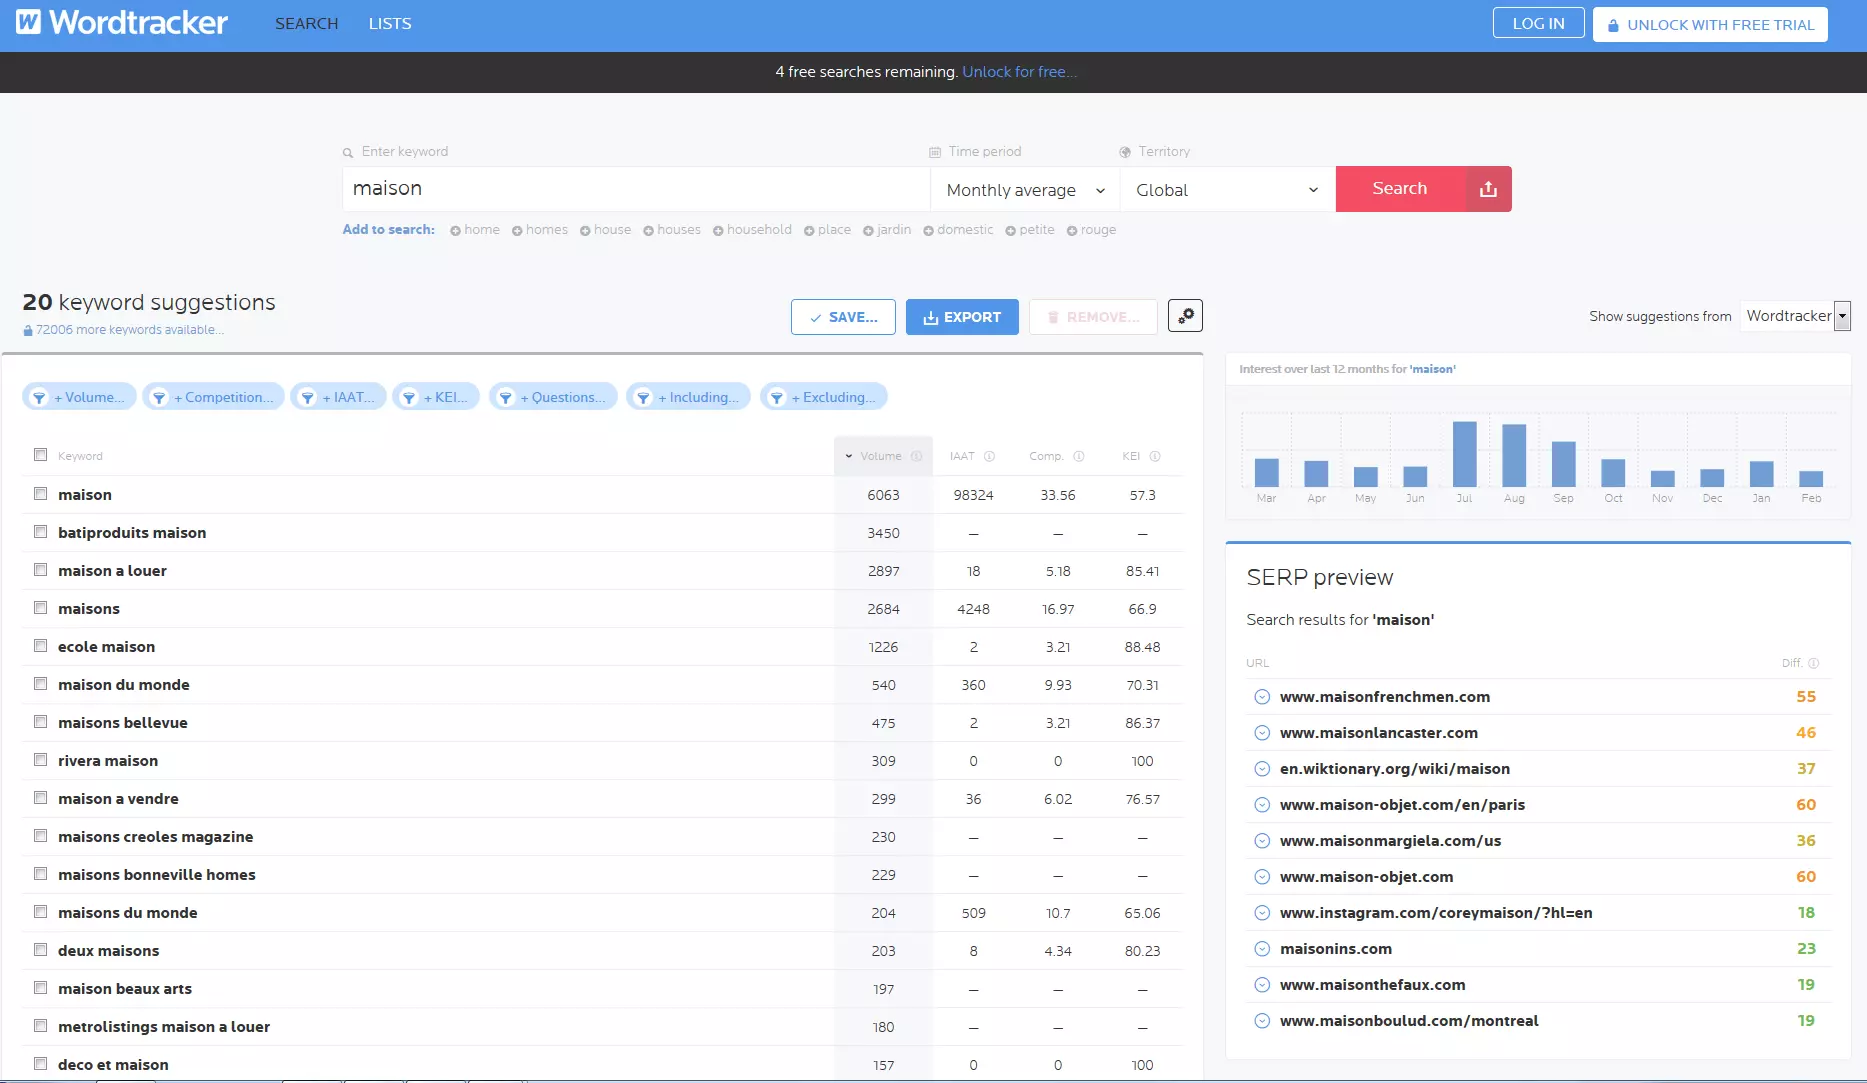The height and width of the screenshot is (1083, 1867).
Task: Check the 'deco et maison' checkbox
Action: (x=41, y=1064)
